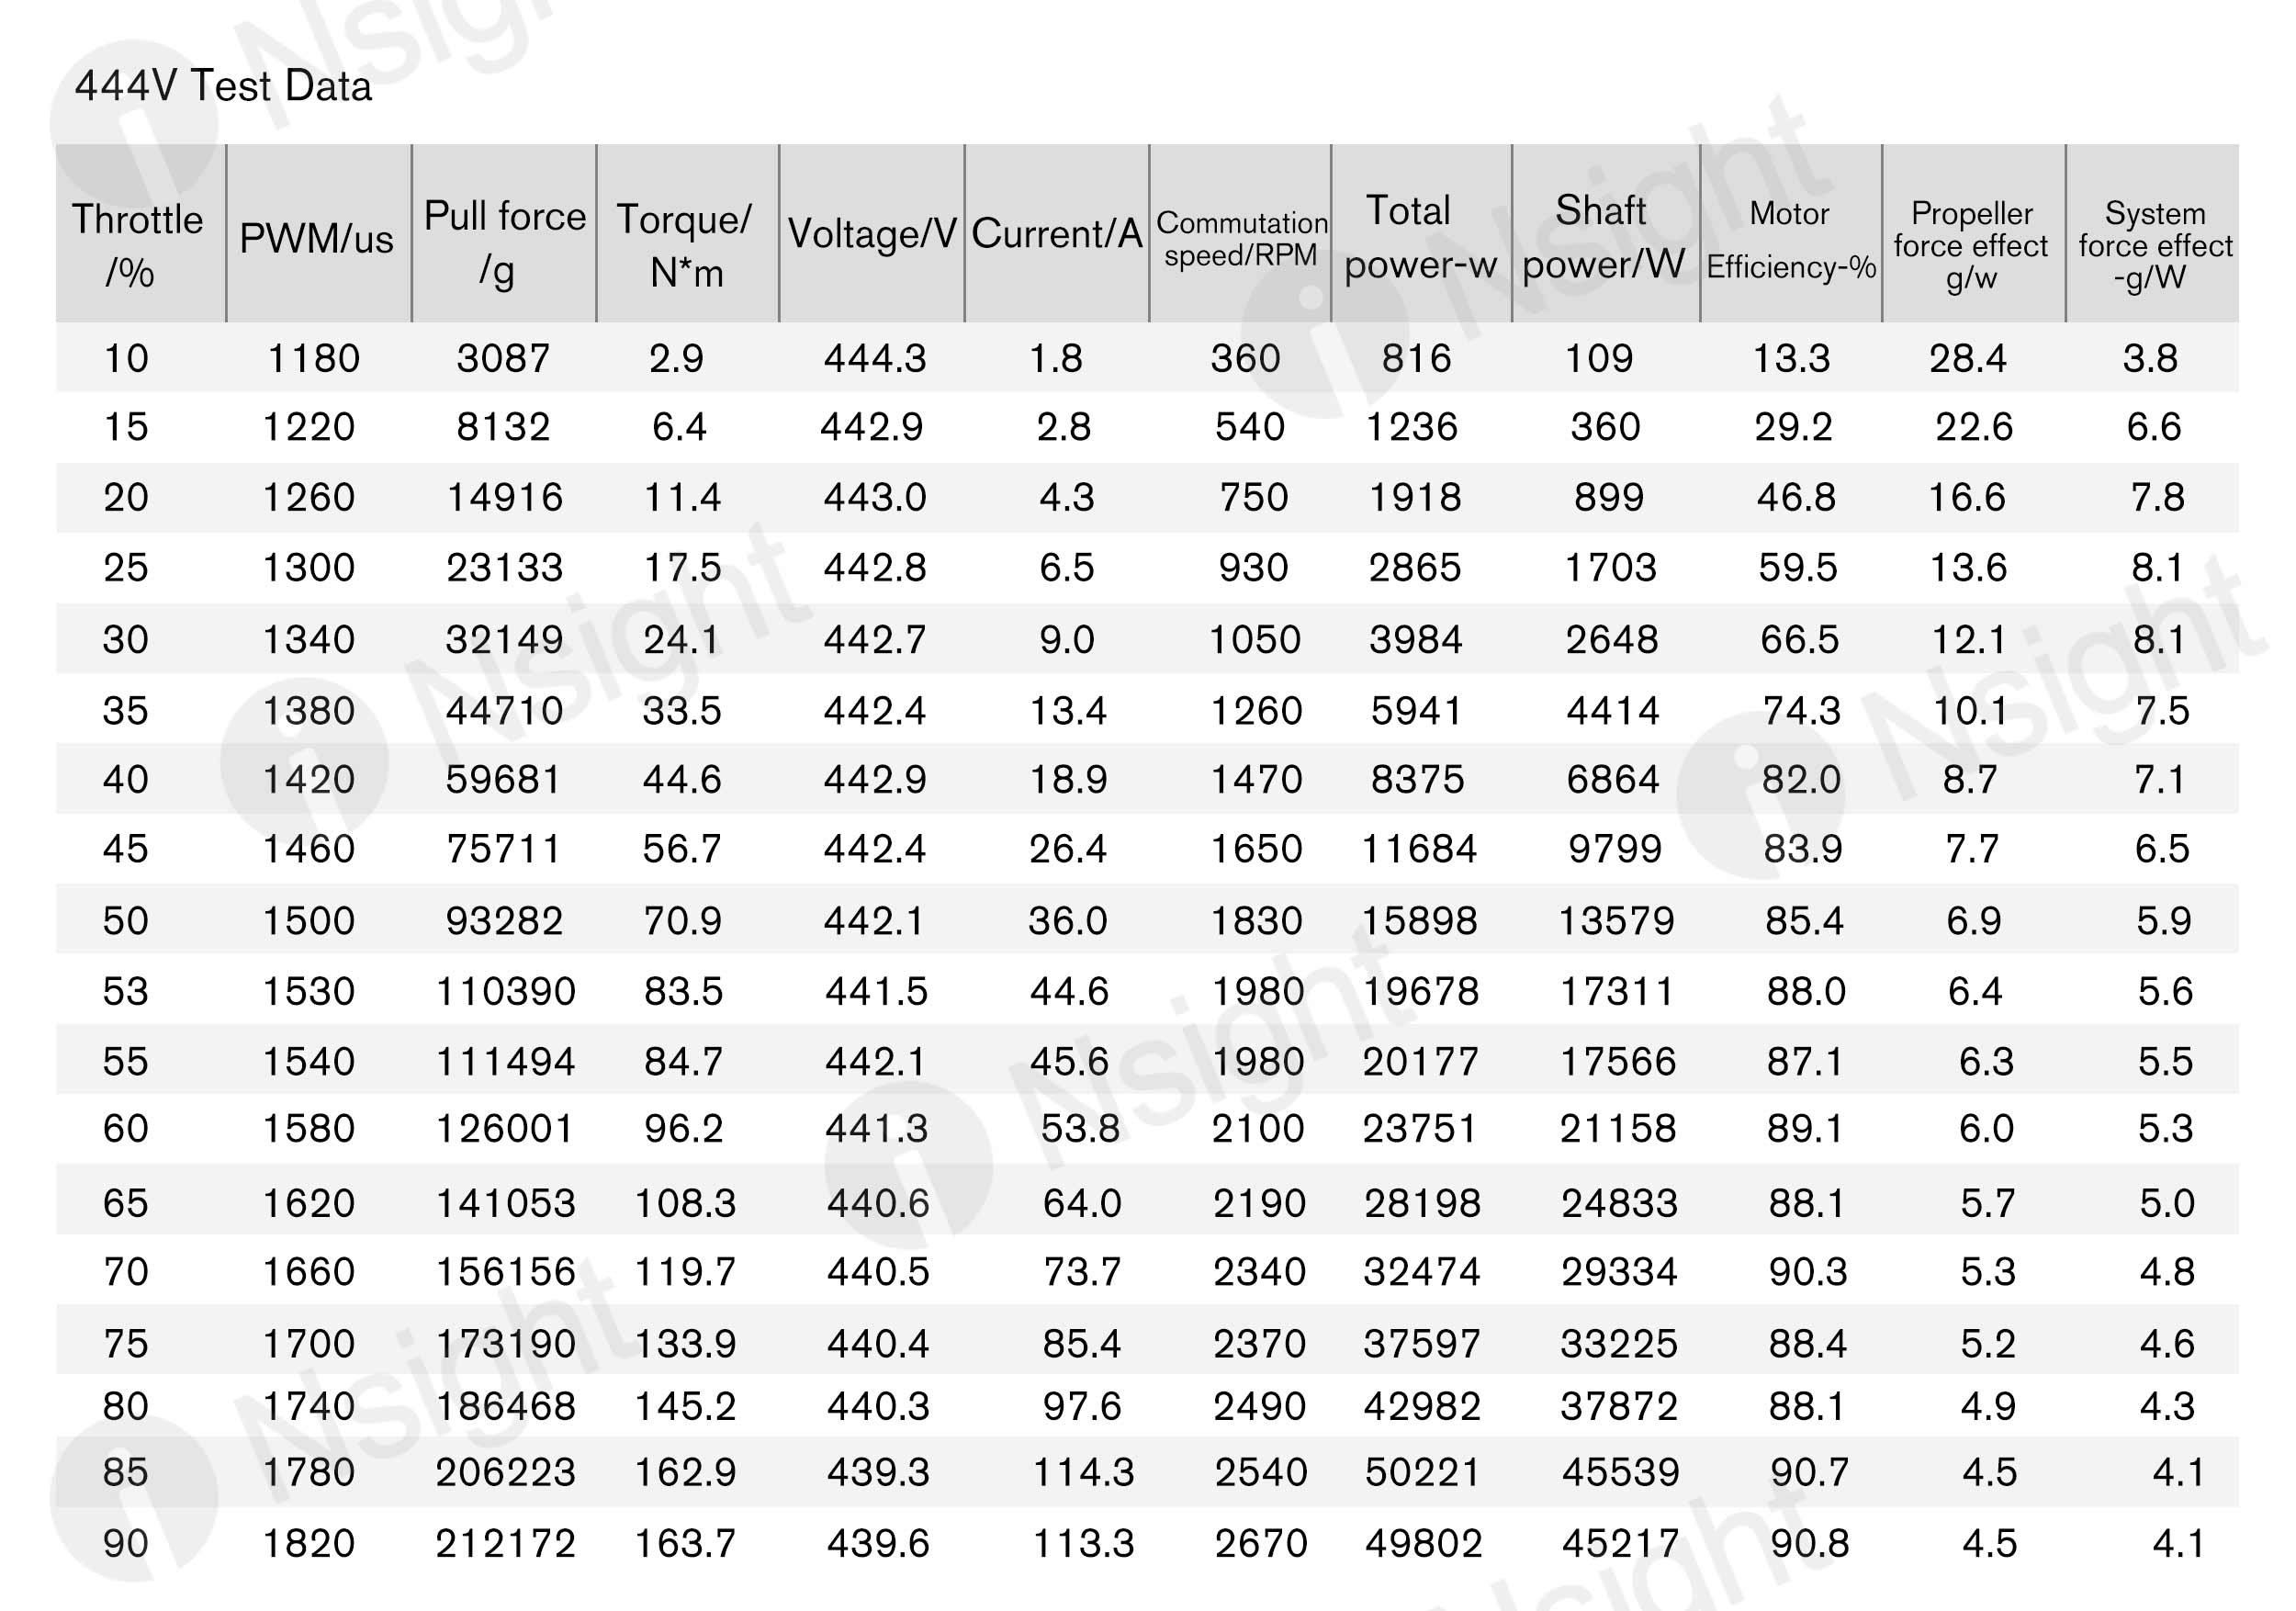
Task: Click total power value 50221
Action: pyautogui.click(x=1421, y=1472)
